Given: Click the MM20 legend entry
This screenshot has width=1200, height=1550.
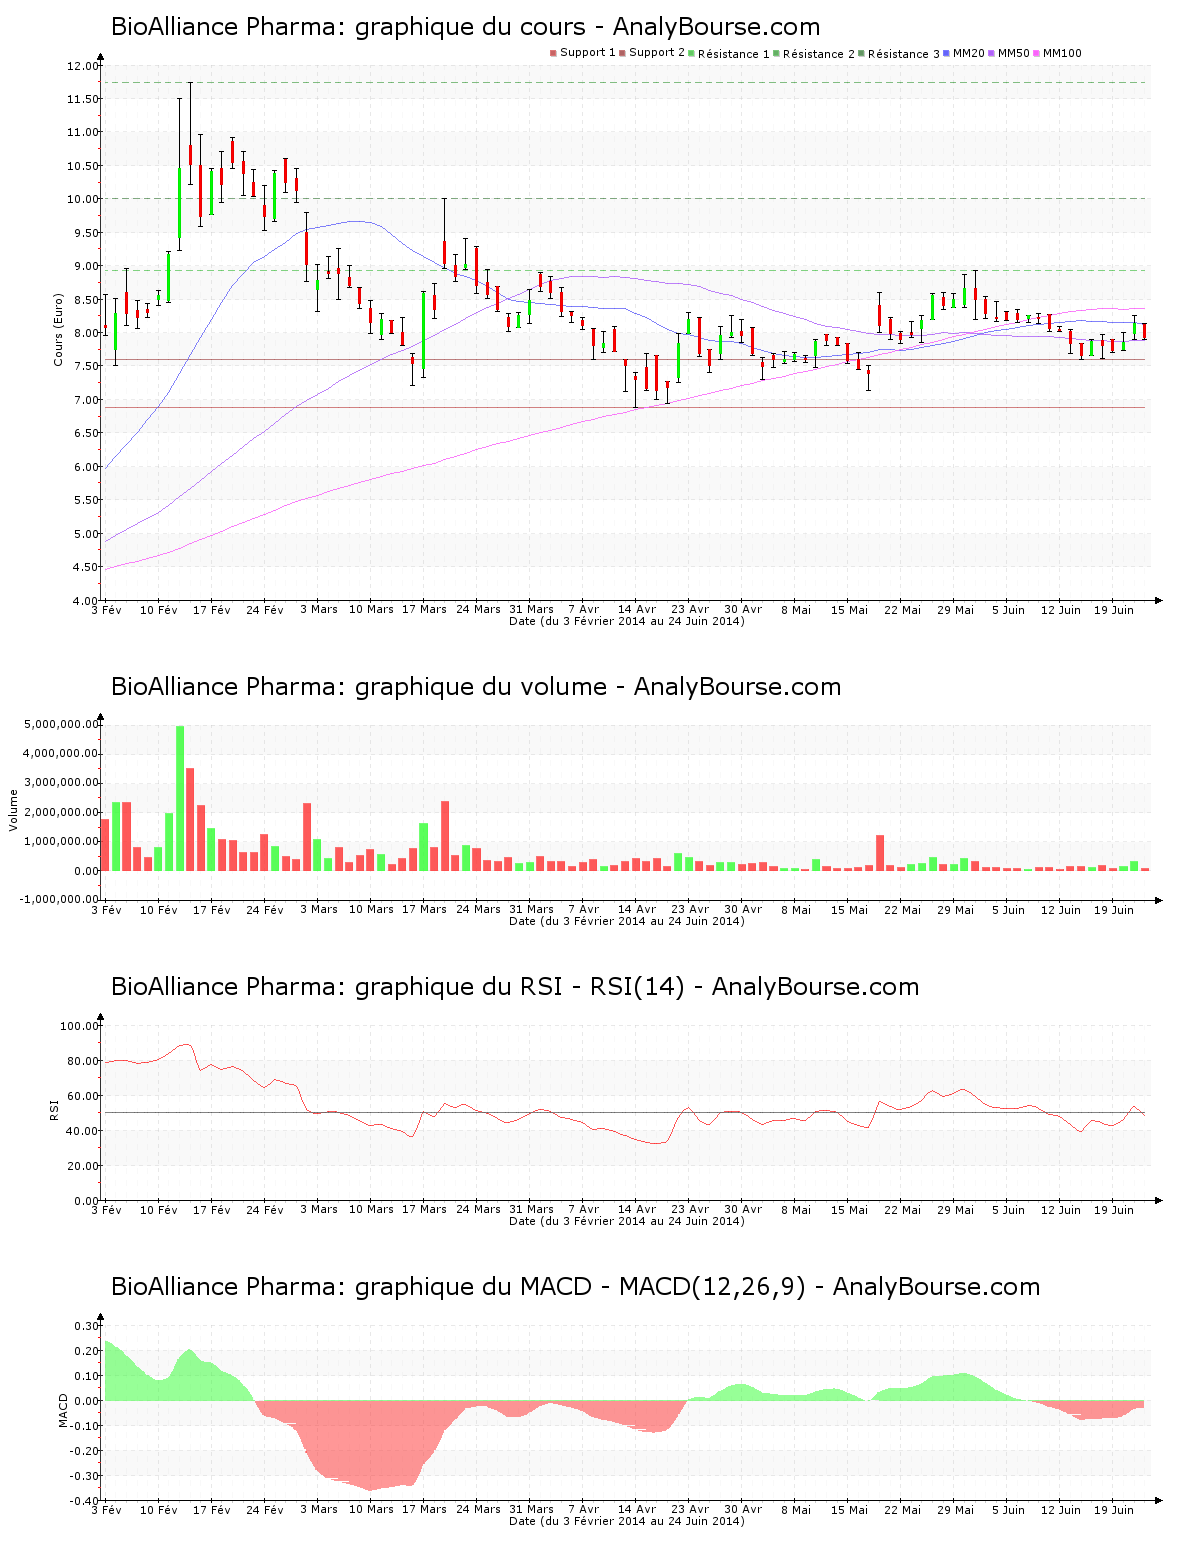Looking at the screenshot, I should pos(964,53).
